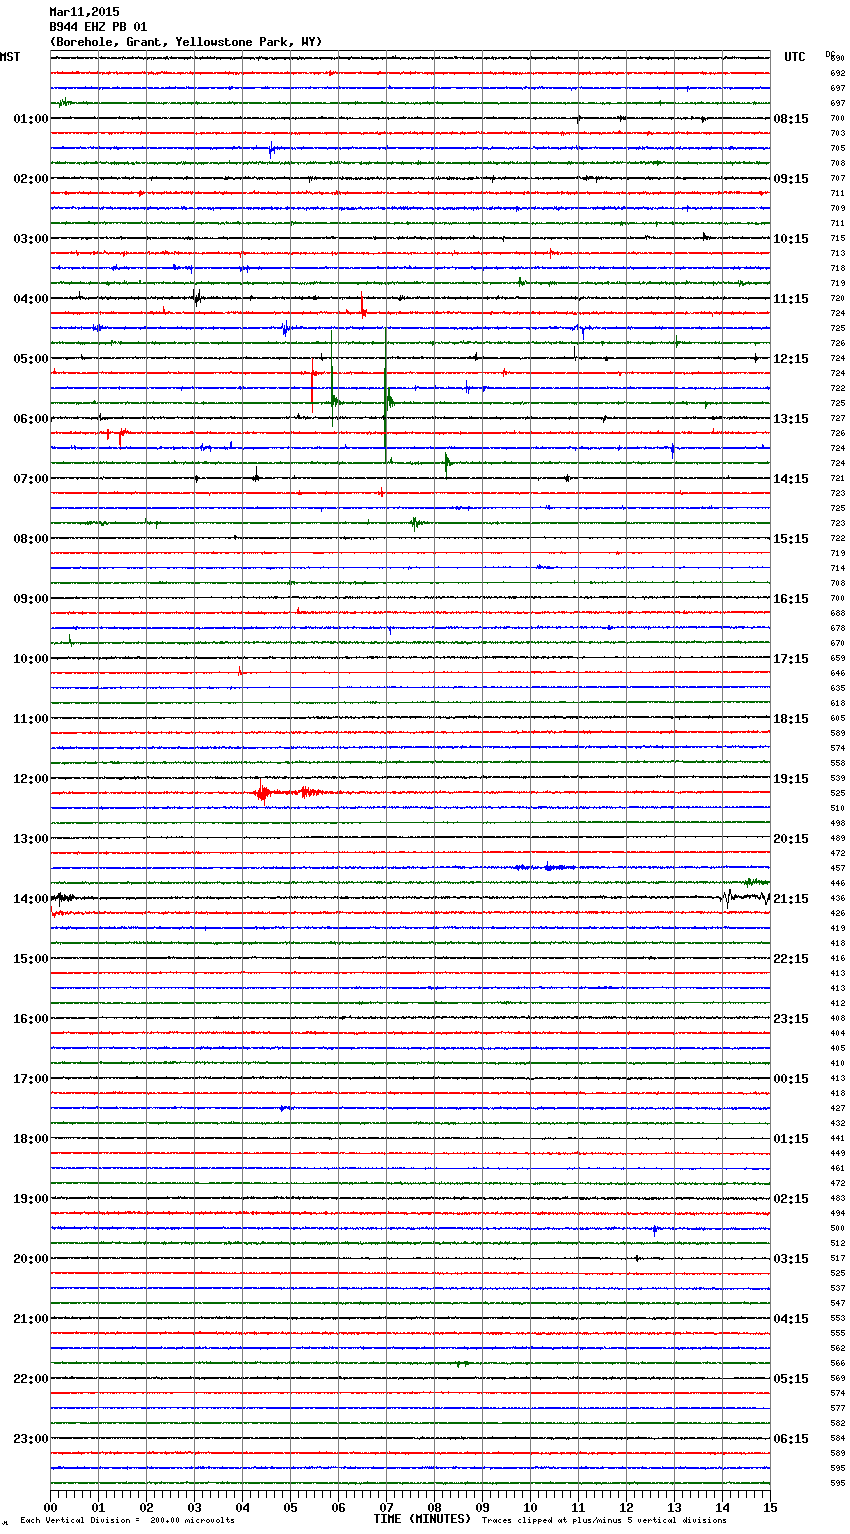Select the 19:15 UTC time label
Image resolution: width=850 pixels, height=1534 pixels.
click(791, 779)
